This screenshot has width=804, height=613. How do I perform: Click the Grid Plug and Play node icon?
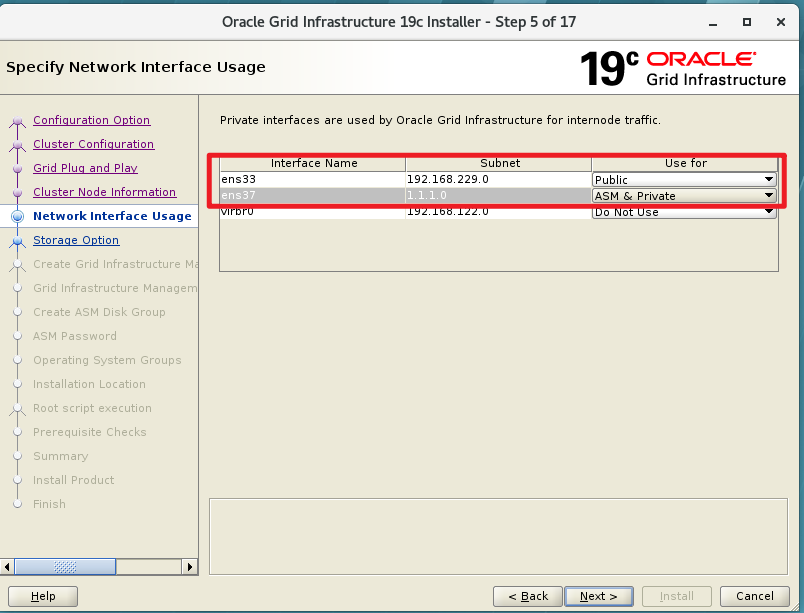coord(17,169)
